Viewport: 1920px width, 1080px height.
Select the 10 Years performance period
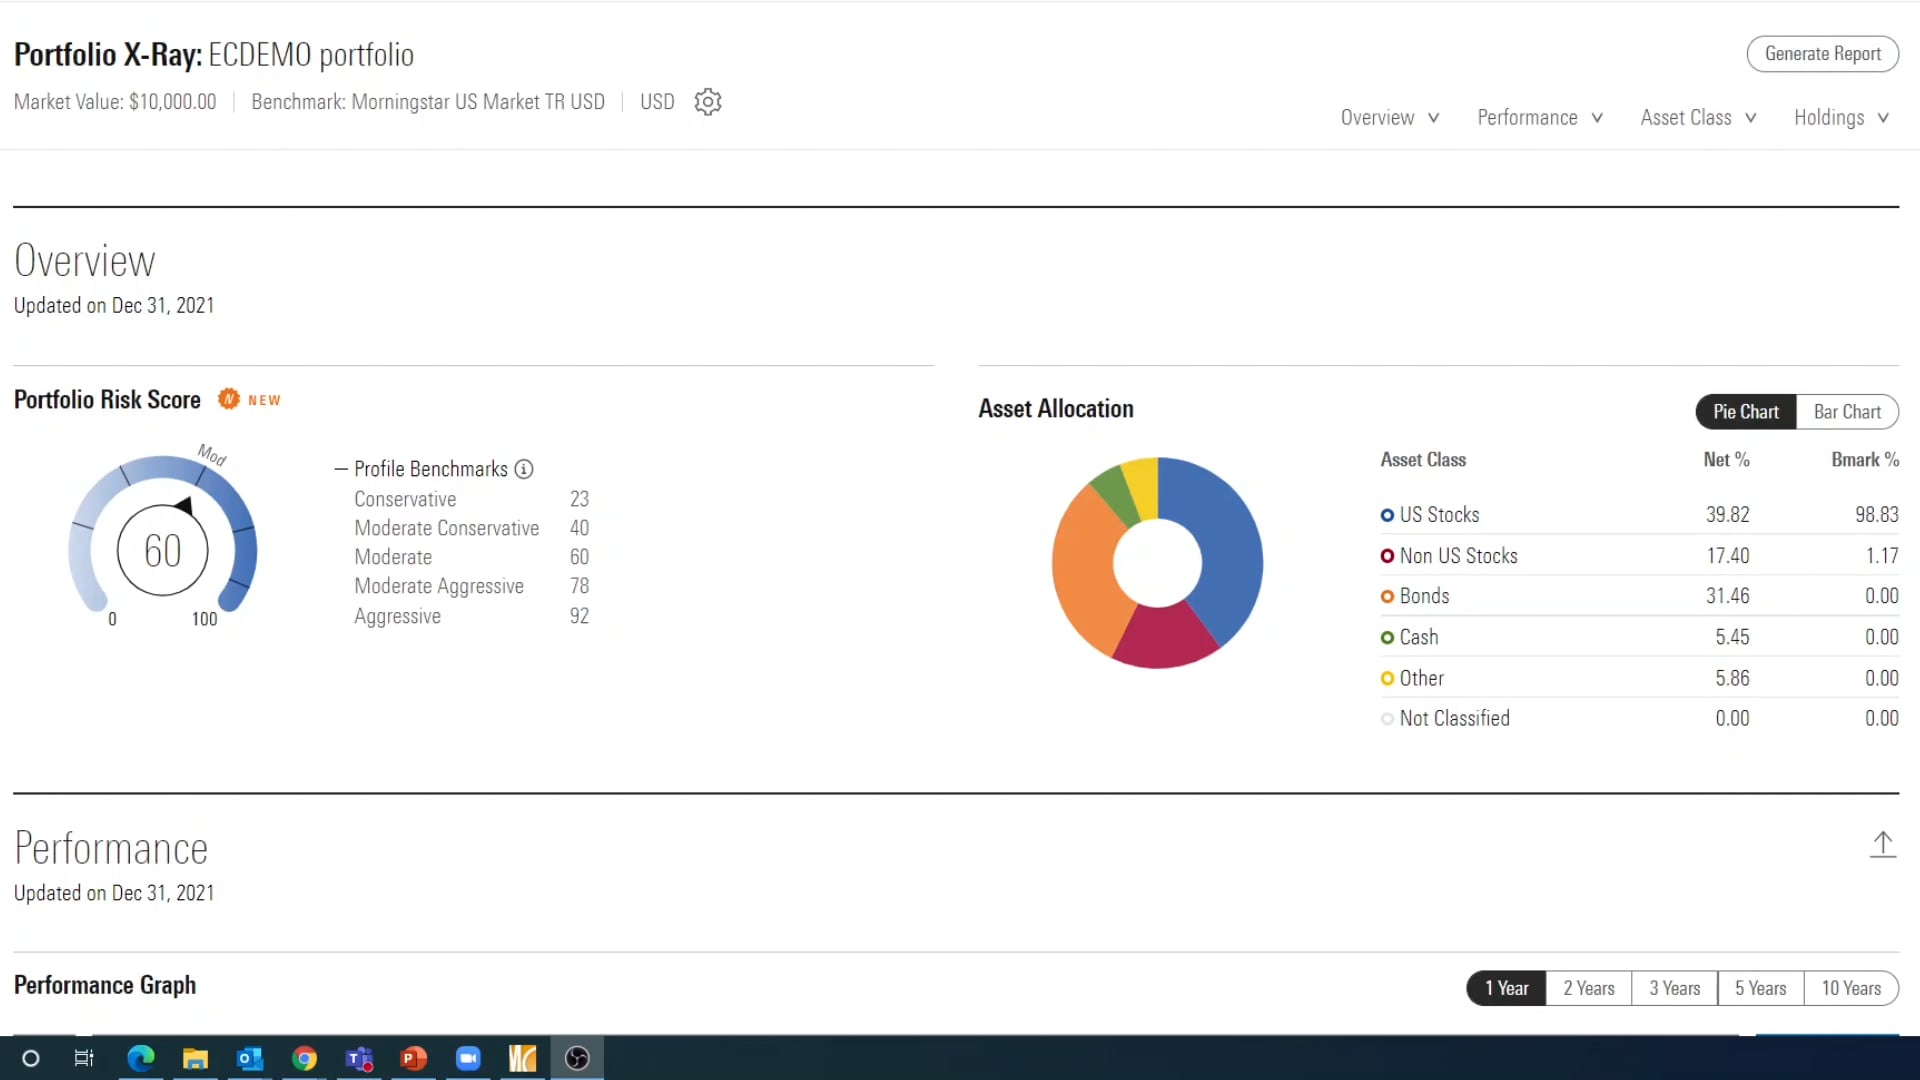(1850, 988)
